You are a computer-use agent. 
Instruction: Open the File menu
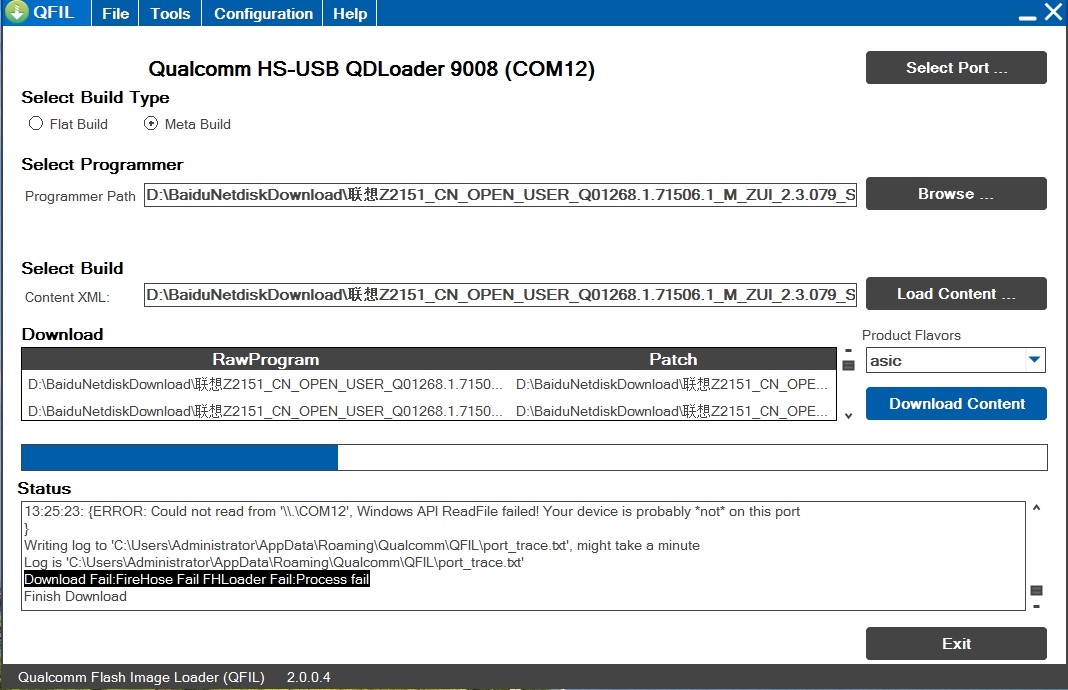pyautogui.click(x=115, y=13)
